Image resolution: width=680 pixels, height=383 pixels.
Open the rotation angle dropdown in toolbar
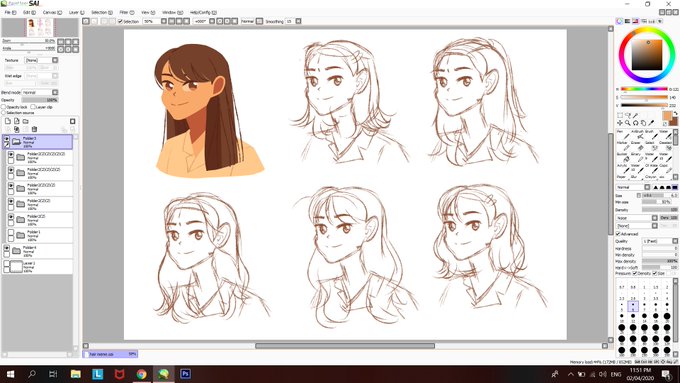pyautogui.click(x=212, y=21)
